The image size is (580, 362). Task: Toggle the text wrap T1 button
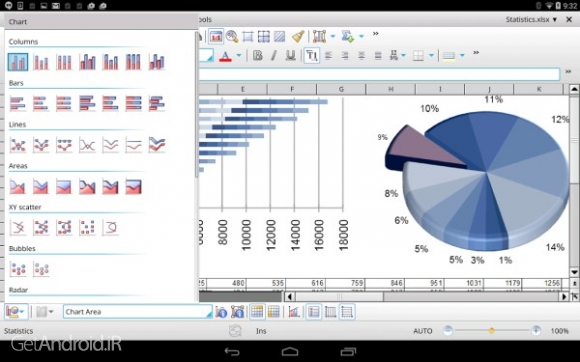(311, 56)
